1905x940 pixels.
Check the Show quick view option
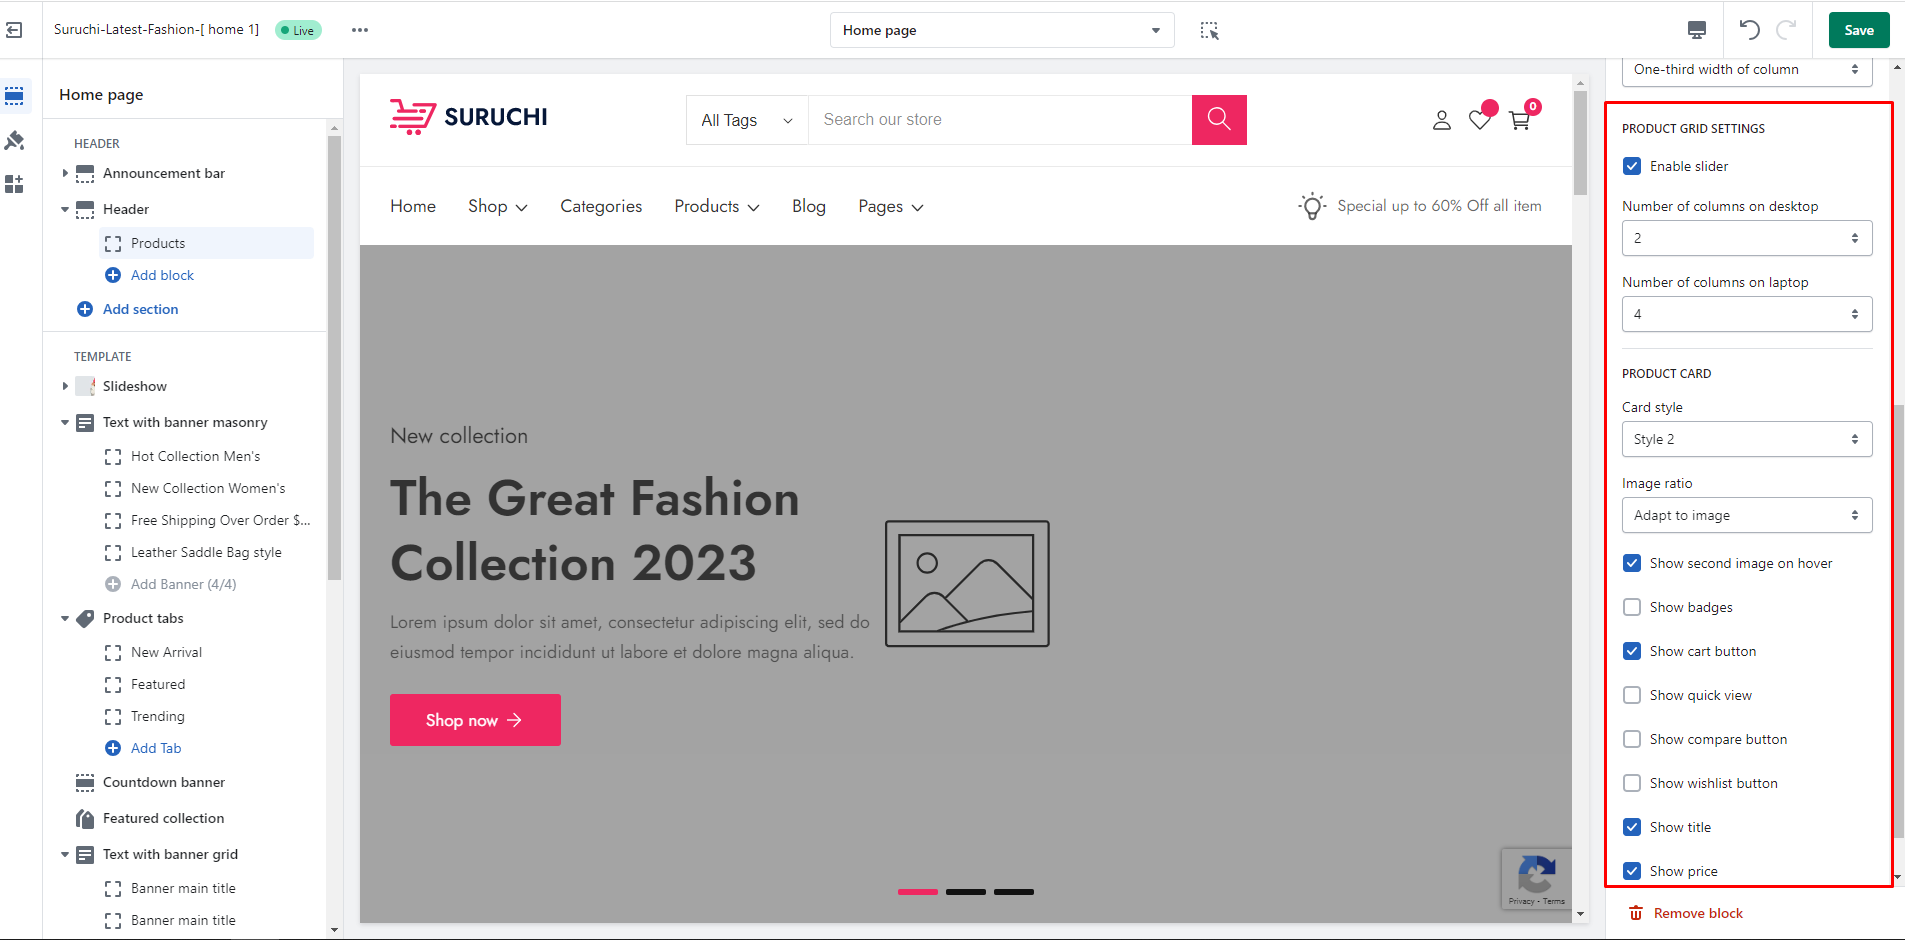tap(1632, 695)
